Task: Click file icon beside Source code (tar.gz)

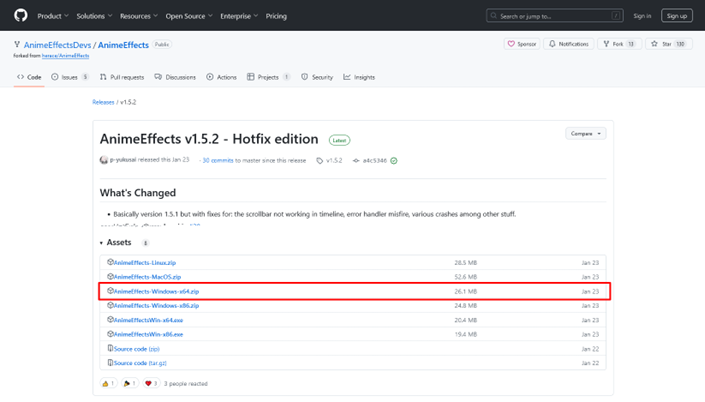Action: [x=110, y=363]
